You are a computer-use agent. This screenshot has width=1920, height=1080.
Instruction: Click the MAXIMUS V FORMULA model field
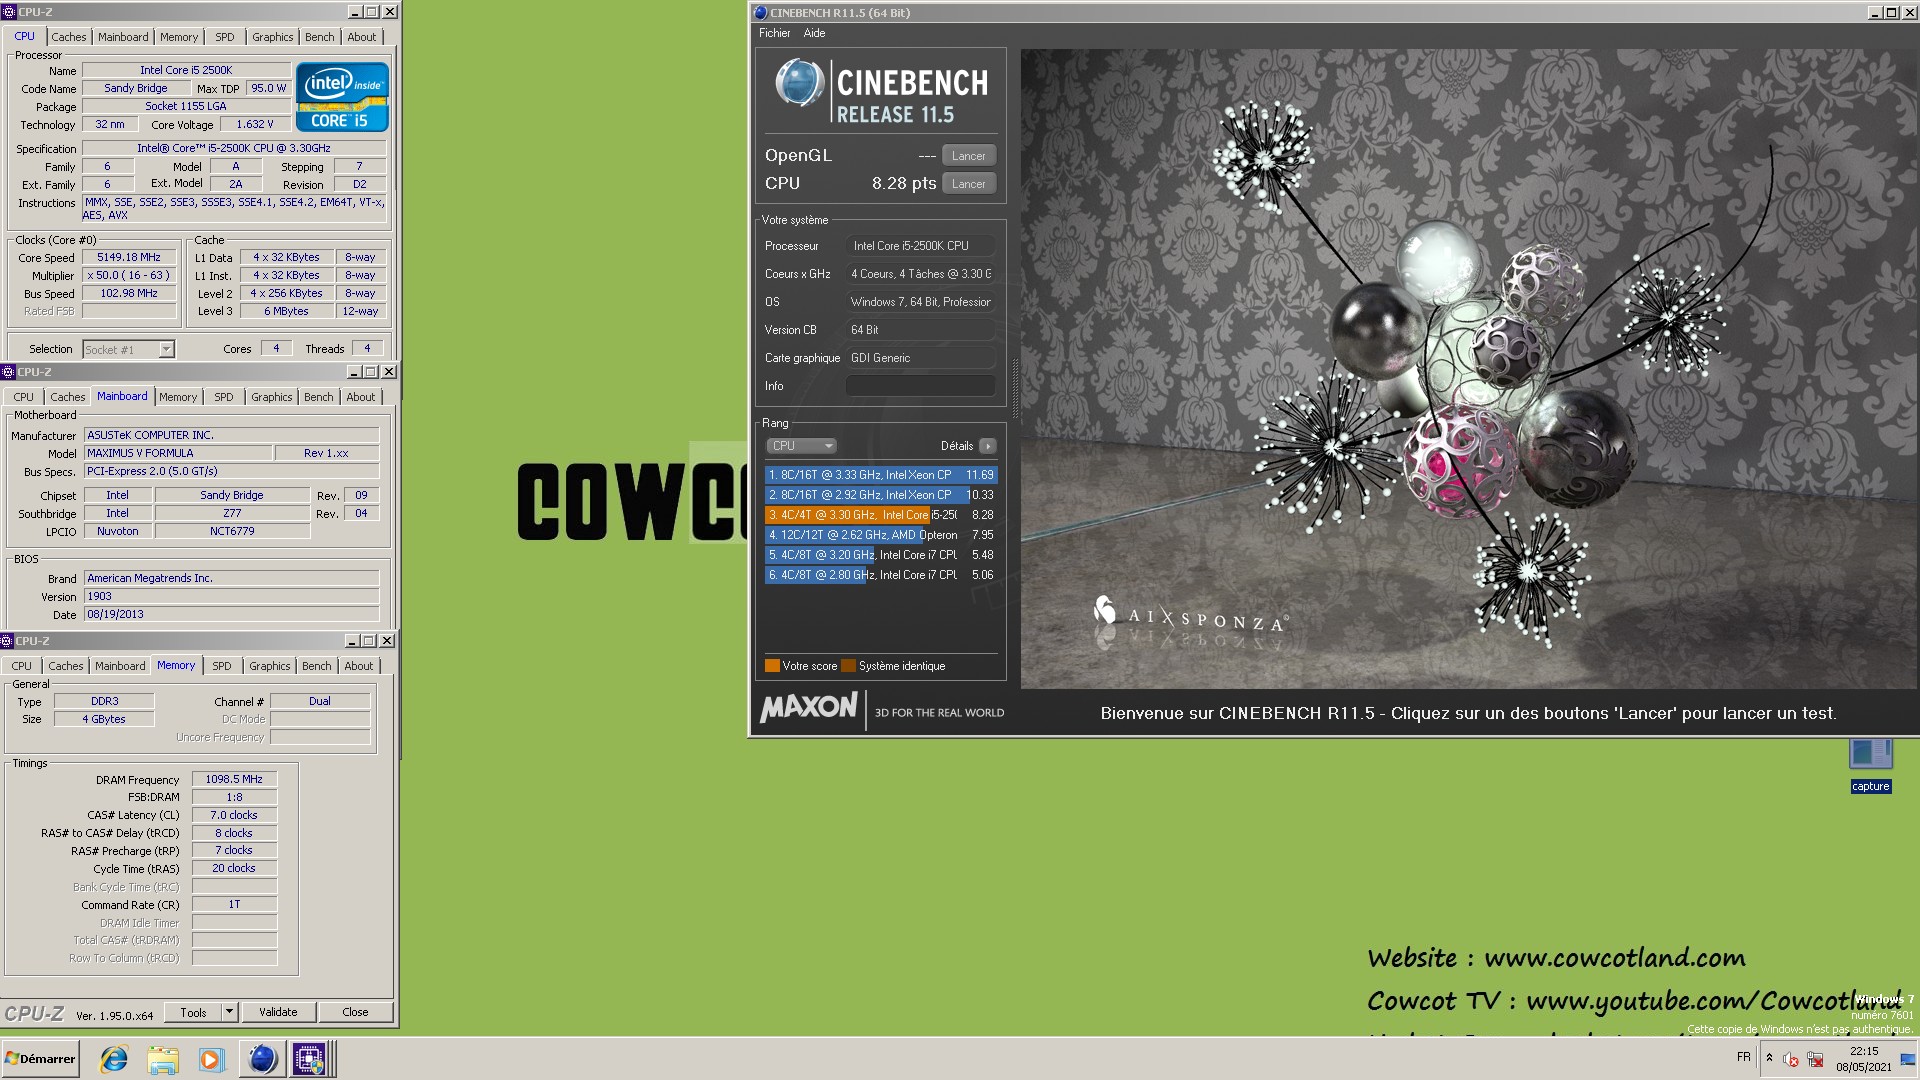pyautogui.click(x=178, y=453)
